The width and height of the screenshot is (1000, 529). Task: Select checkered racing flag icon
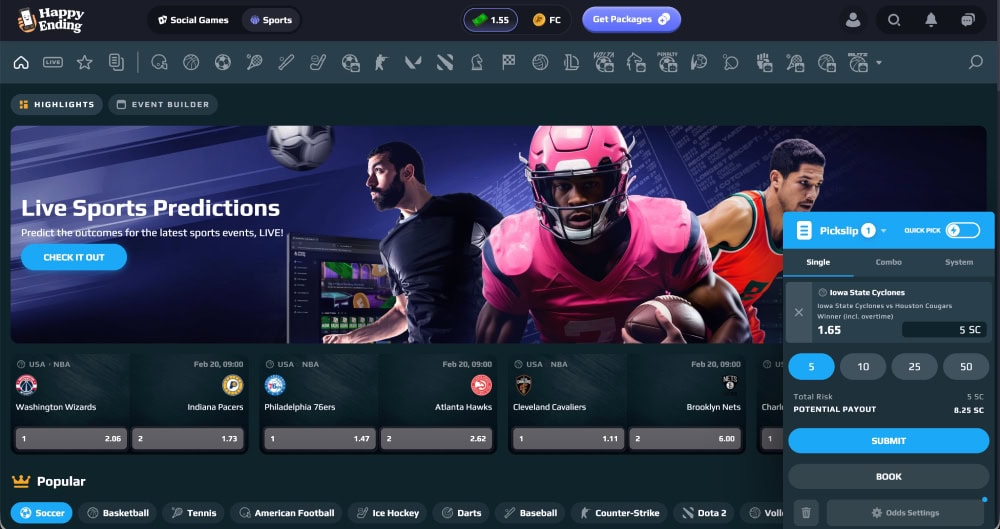point(508,63)
